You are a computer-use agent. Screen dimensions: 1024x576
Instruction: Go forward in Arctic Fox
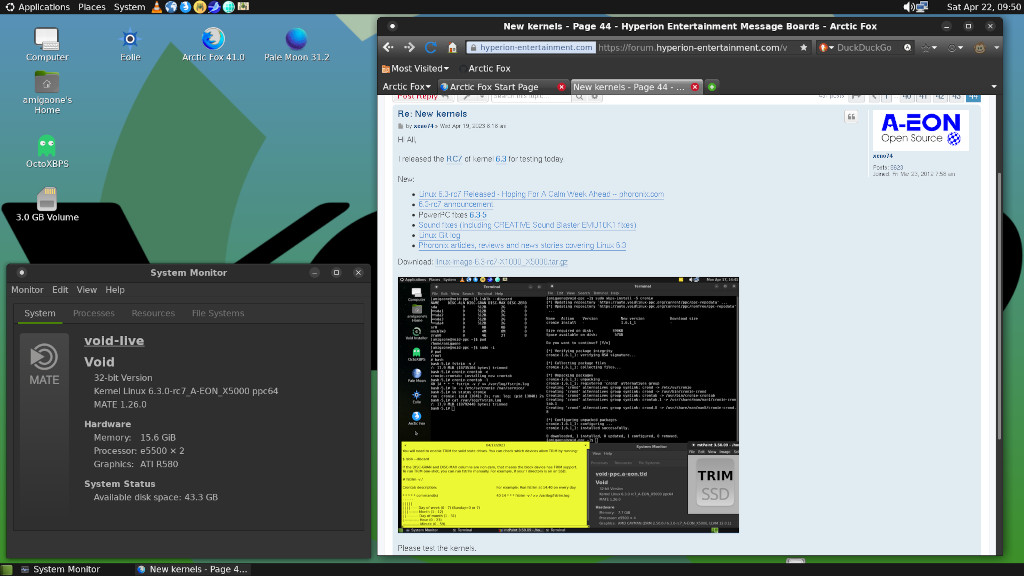(409, 48)
